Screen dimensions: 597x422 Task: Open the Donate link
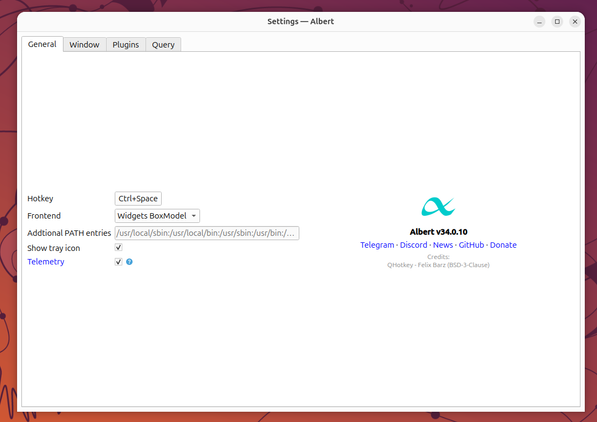point(503,245)
